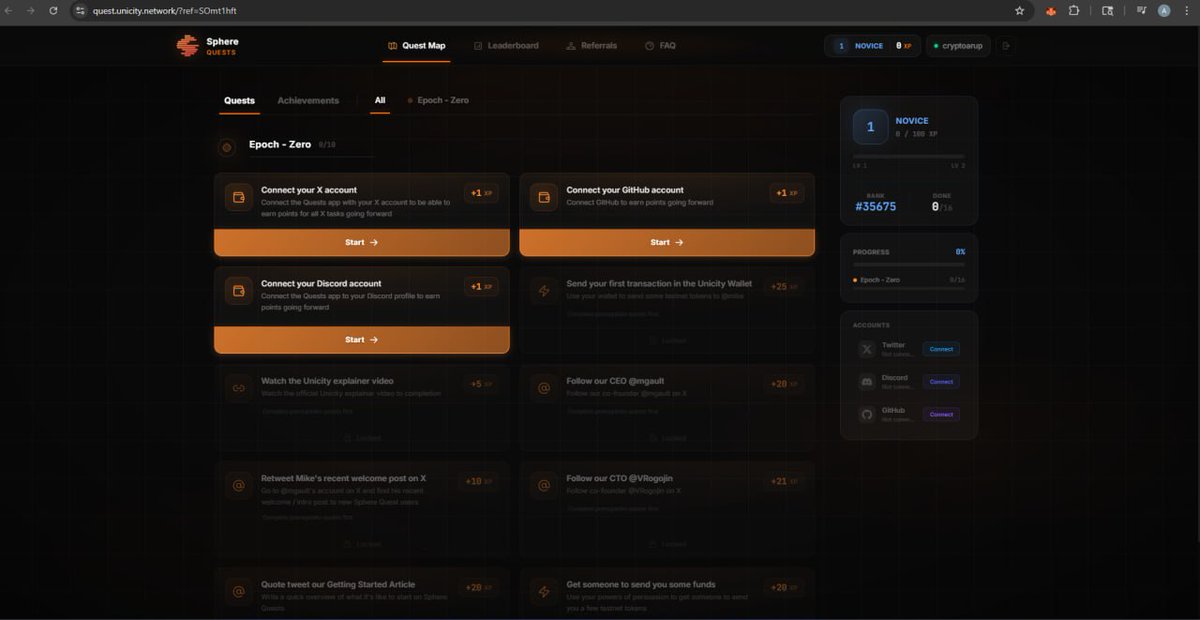Open the orange fox extension icon

click(1051, 11)
